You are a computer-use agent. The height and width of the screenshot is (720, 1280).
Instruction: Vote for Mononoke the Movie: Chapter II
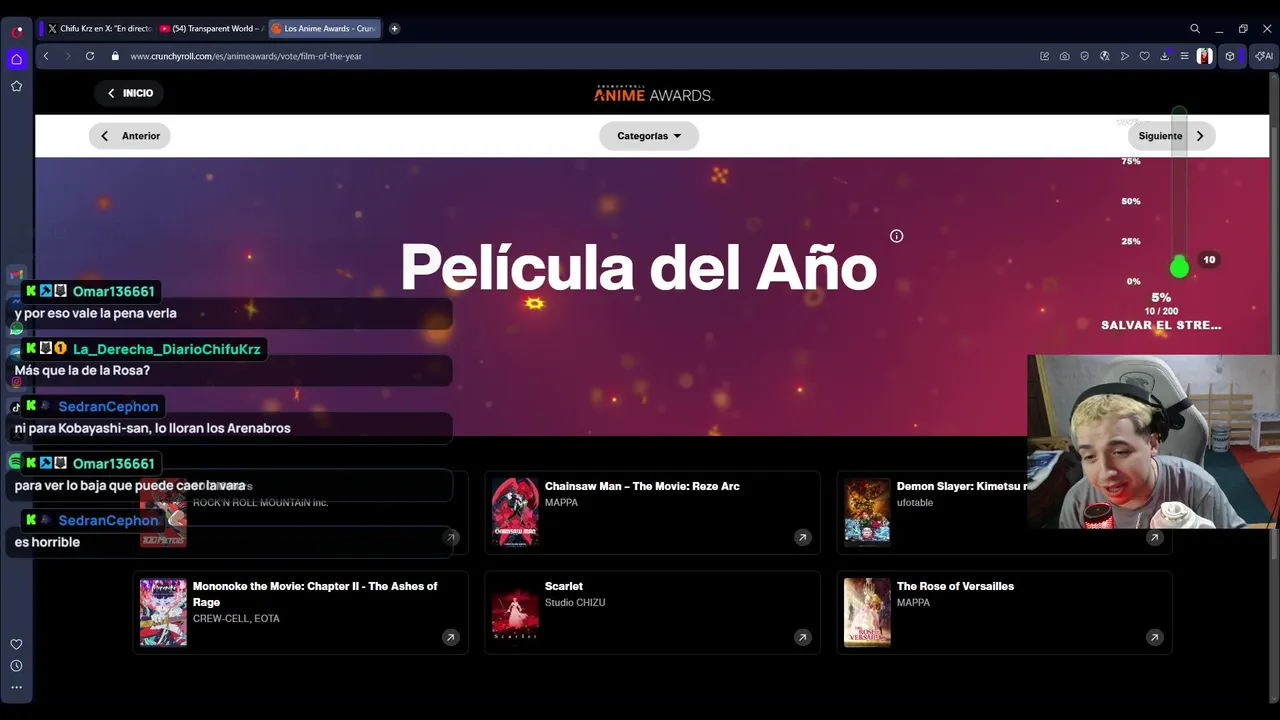point(300,612)
